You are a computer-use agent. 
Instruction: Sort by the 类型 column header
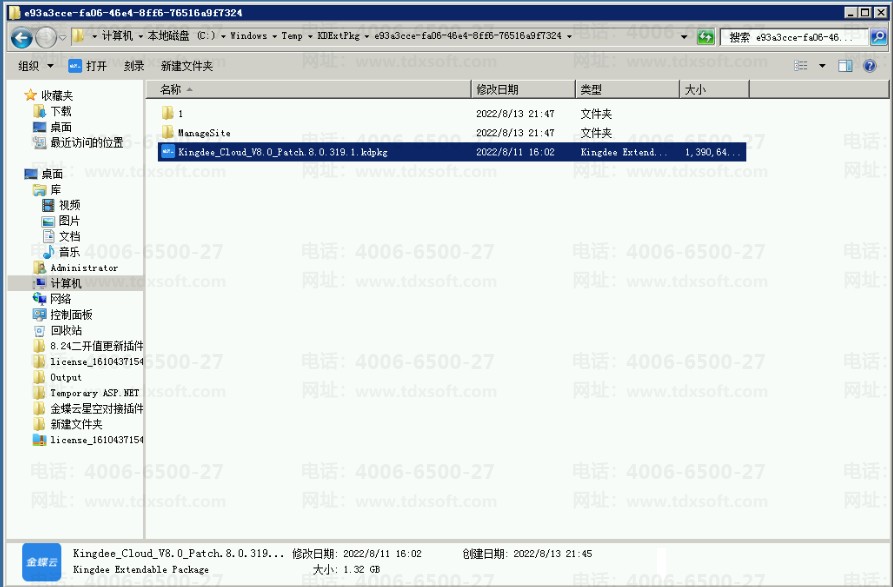[x=627, y=89]
